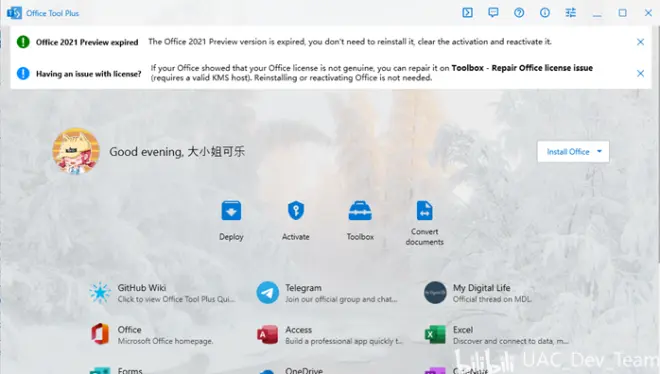
Task: Click 'Having an issue with license?' heading
Action: (88, 74)
